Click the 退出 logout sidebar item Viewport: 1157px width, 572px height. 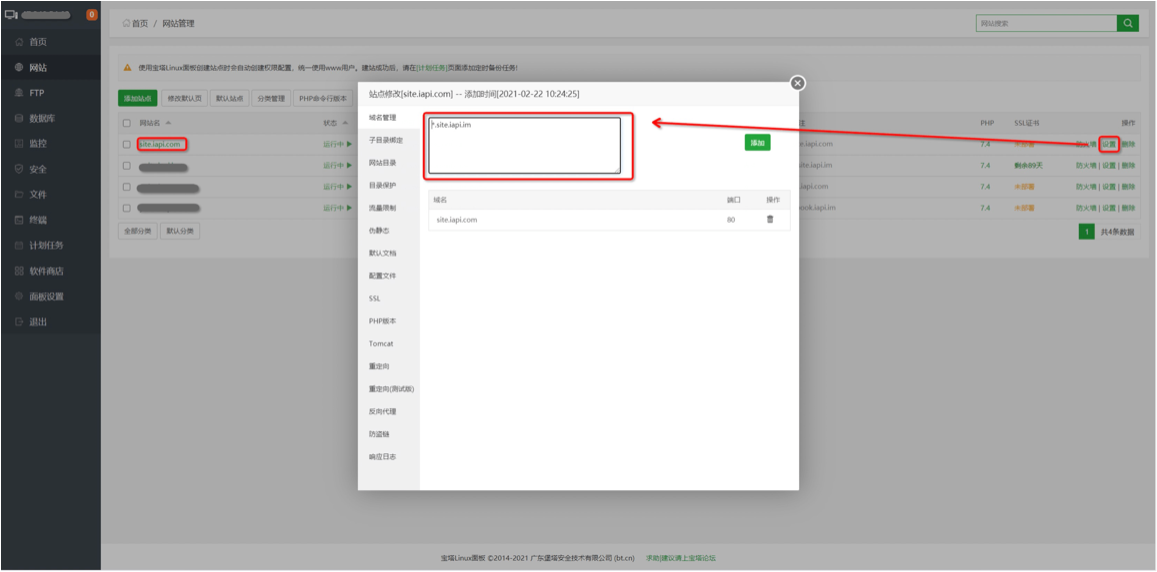pyautogui.click(x=38, y=322)
